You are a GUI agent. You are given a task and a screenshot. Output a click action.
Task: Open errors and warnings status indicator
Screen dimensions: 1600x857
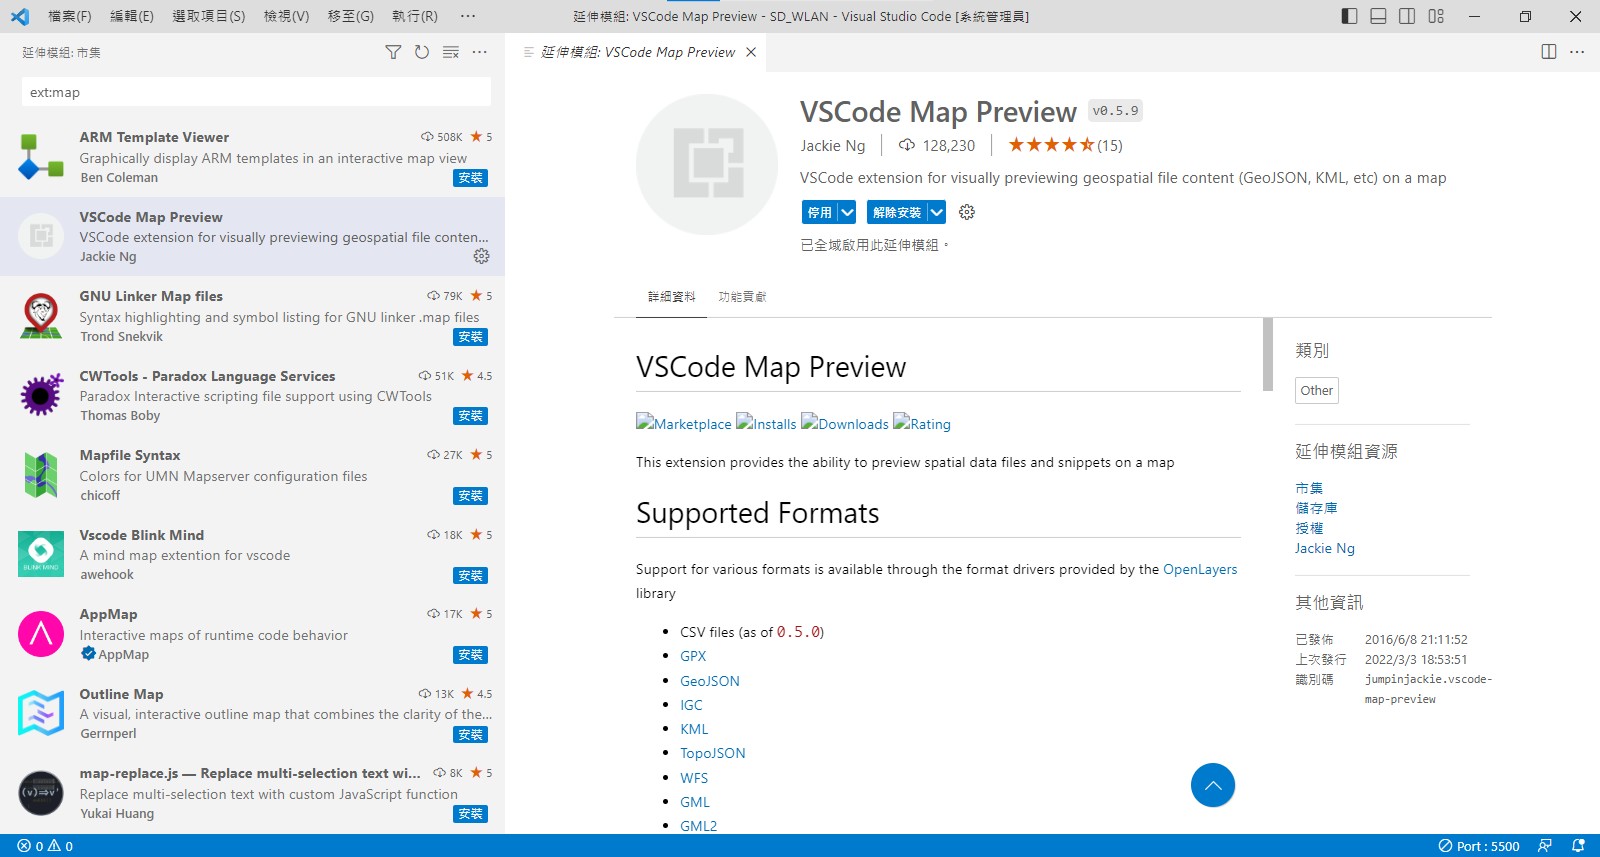tap(45, 846)
